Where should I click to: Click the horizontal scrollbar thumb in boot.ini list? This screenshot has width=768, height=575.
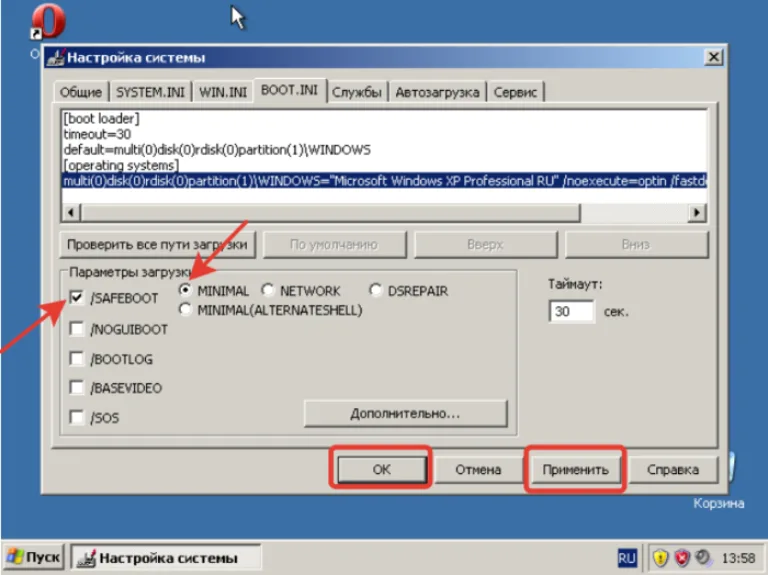(331, 213)
